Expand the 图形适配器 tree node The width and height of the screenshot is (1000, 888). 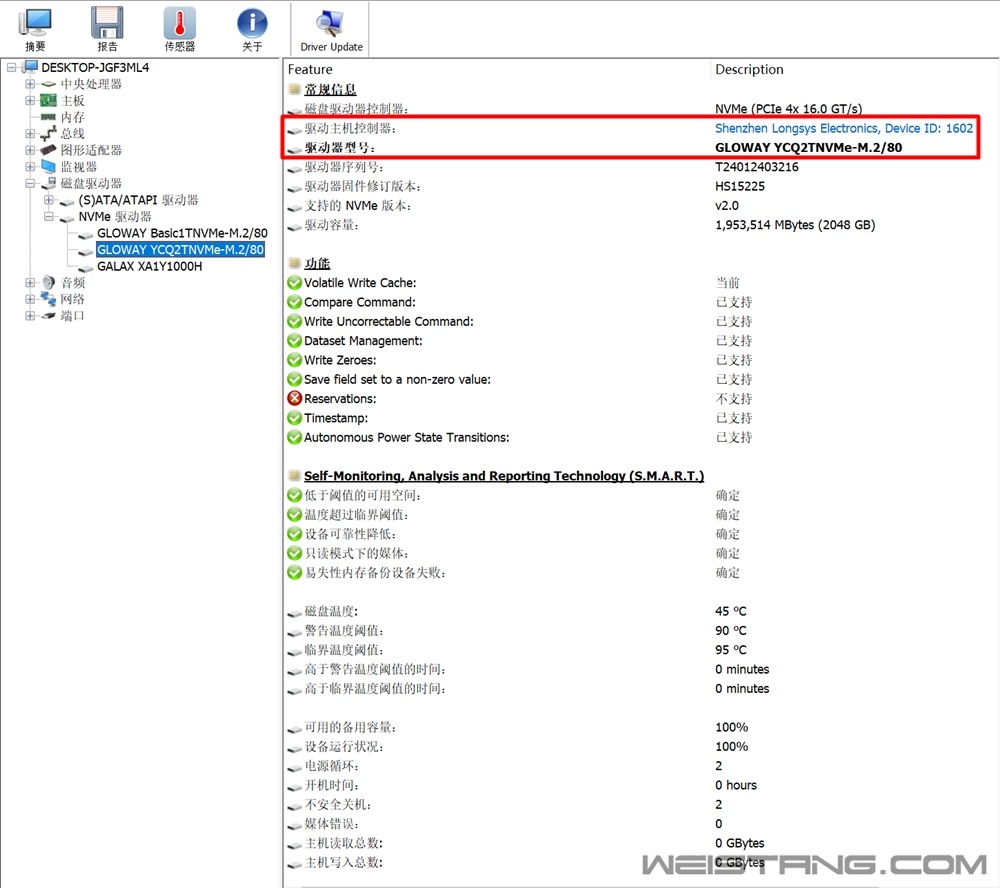click(x=30, y=150)
